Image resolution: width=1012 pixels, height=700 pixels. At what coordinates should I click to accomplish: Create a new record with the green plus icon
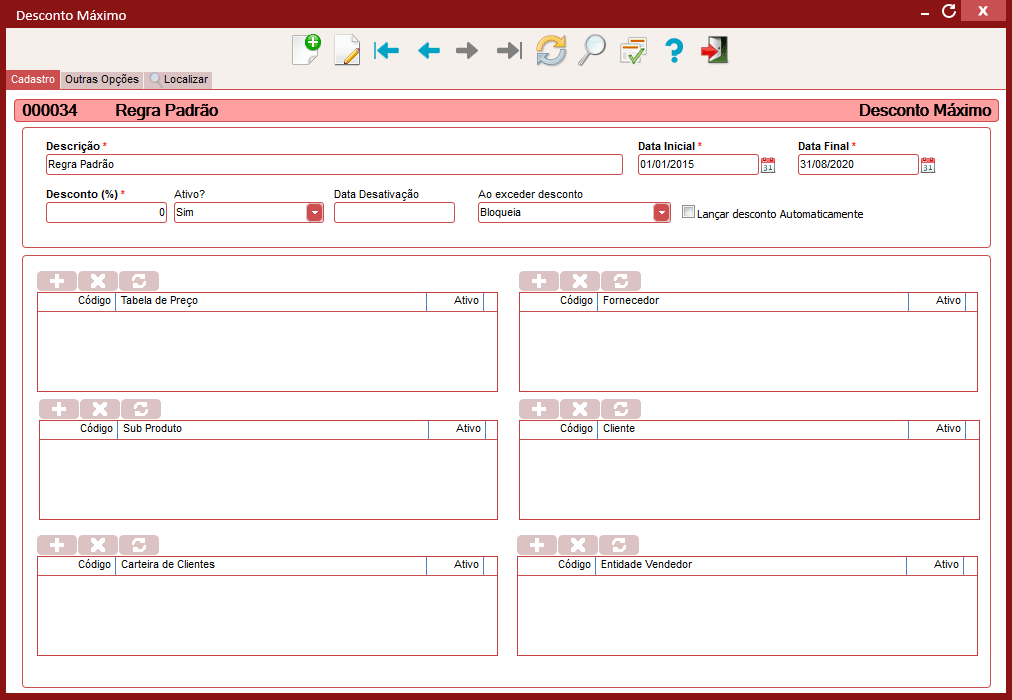(307, 50)
